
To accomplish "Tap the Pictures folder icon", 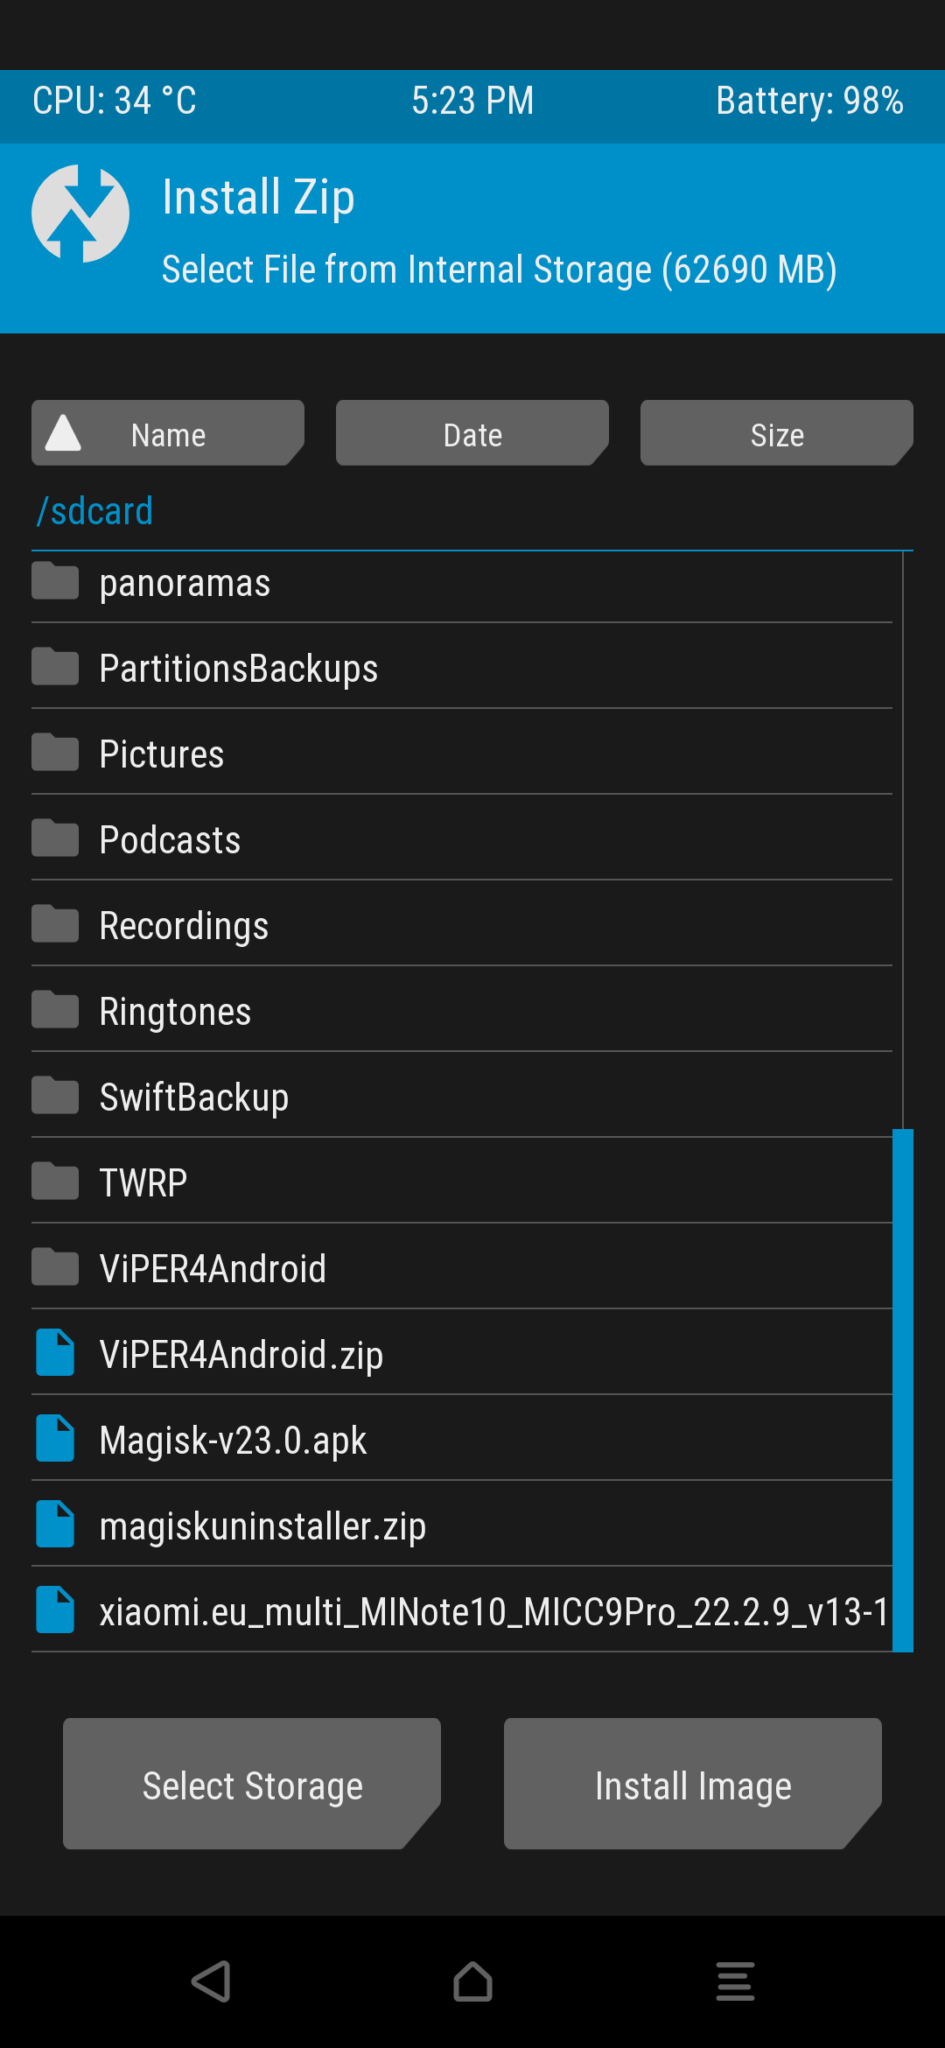I will tap(55, 753).
